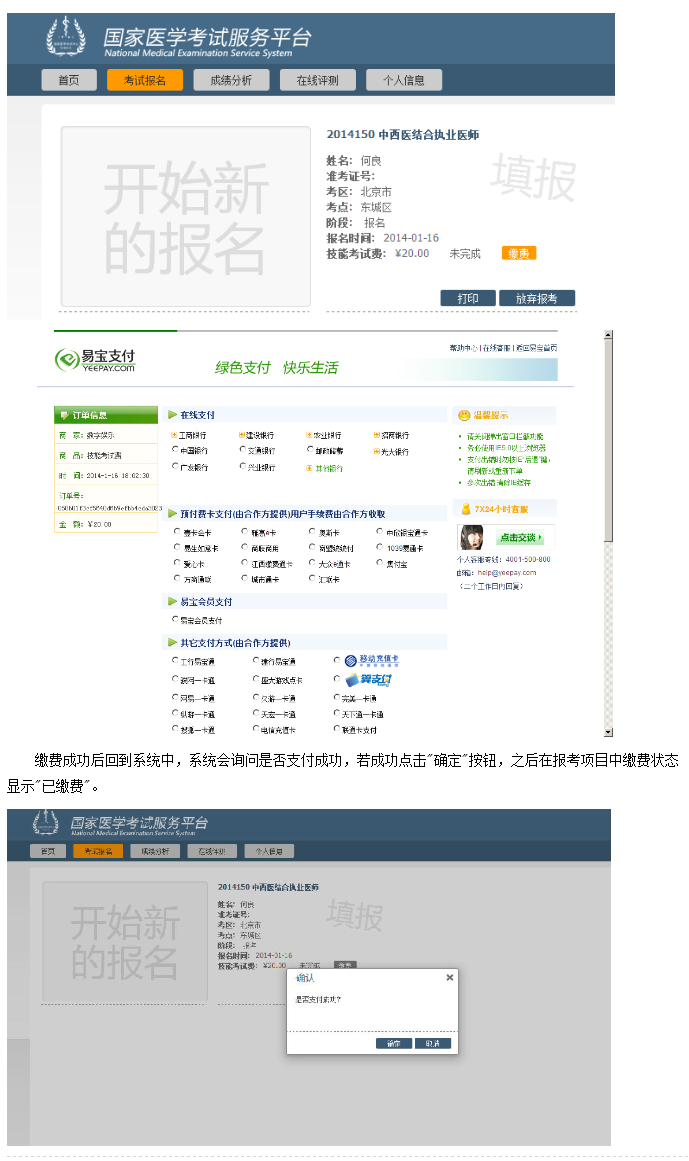Click the green arrow next to 在线支付
This screenshot has height=1161, width=689.
pyautogui.click(x=172, y=415)
